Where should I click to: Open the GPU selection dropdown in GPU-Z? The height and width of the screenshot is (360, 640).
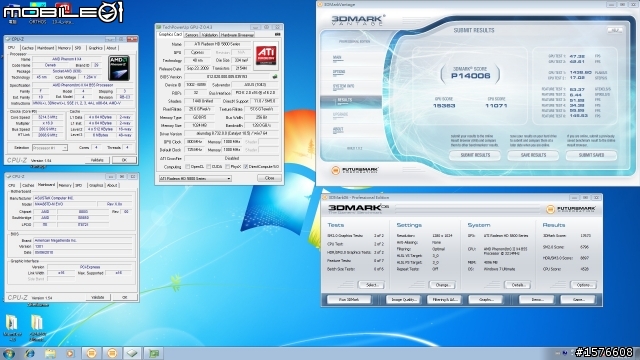195,178
